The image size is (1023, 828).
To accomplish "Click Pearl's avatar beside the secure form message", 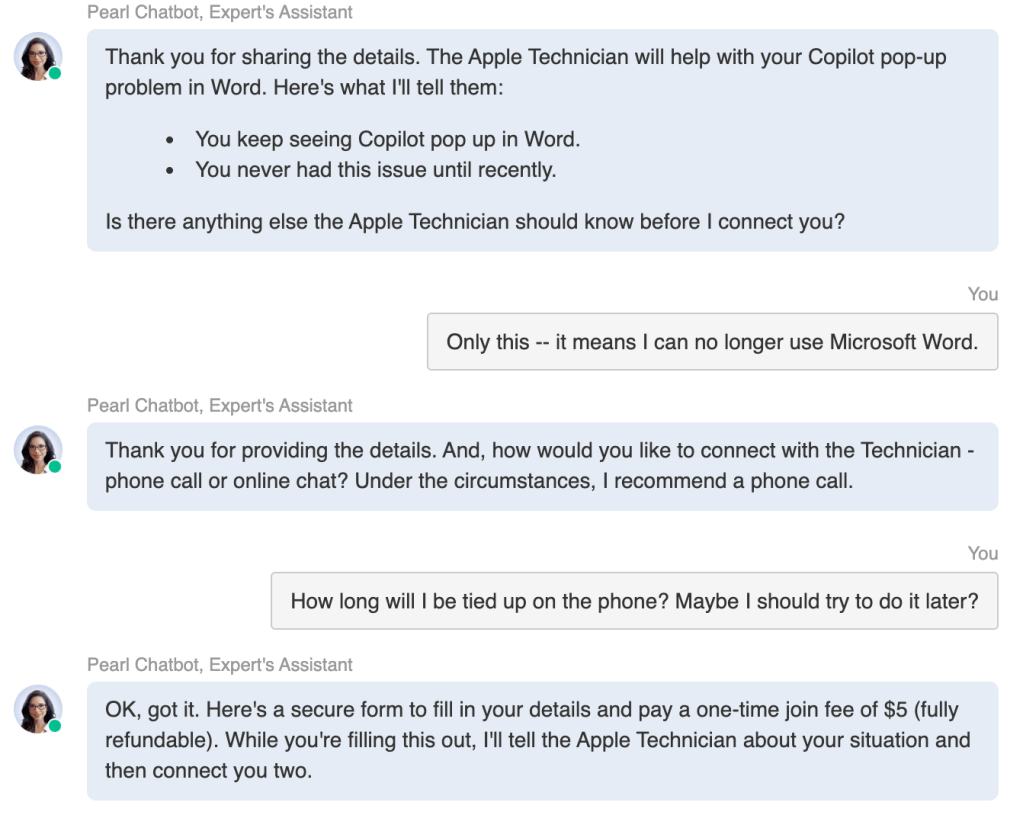I will 38,709.
